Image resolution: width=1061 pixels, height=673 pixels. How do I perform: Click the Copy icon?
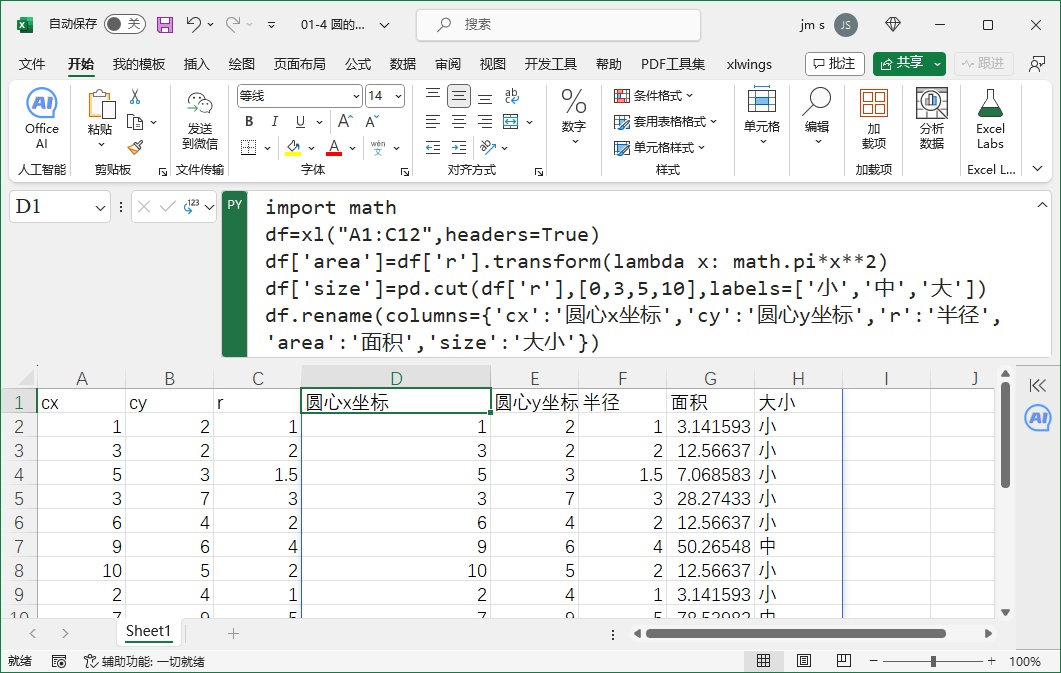135,122
